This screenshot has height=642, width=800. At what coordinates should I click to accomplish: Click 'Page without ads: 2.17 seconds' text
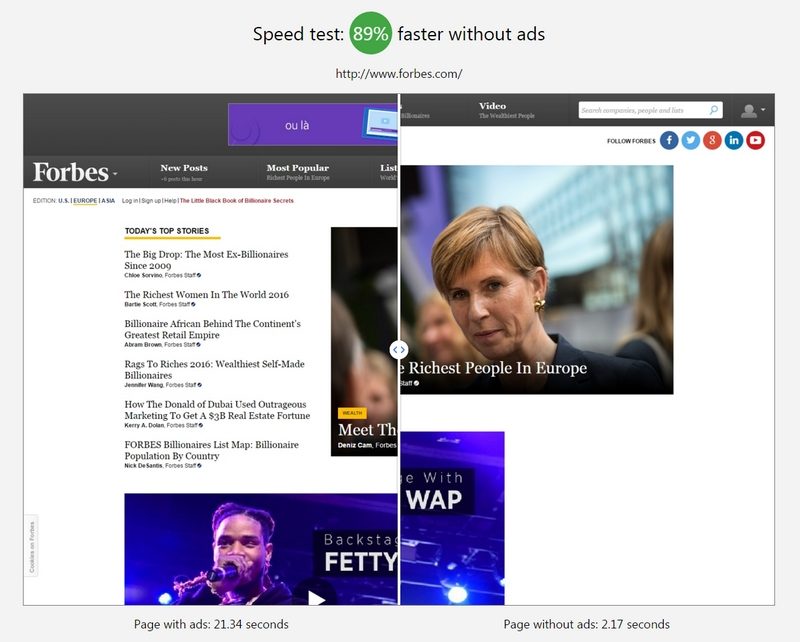click(587, 624)
